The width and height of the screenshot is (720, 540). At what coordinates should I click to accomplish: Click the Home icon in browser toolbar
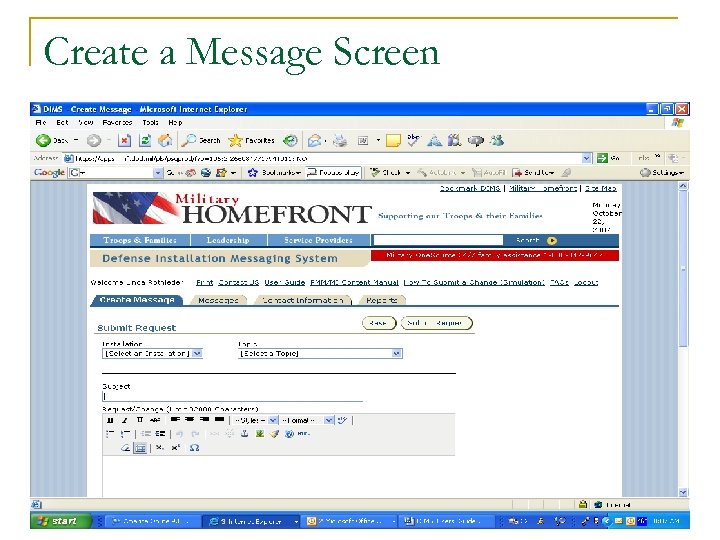165,141
